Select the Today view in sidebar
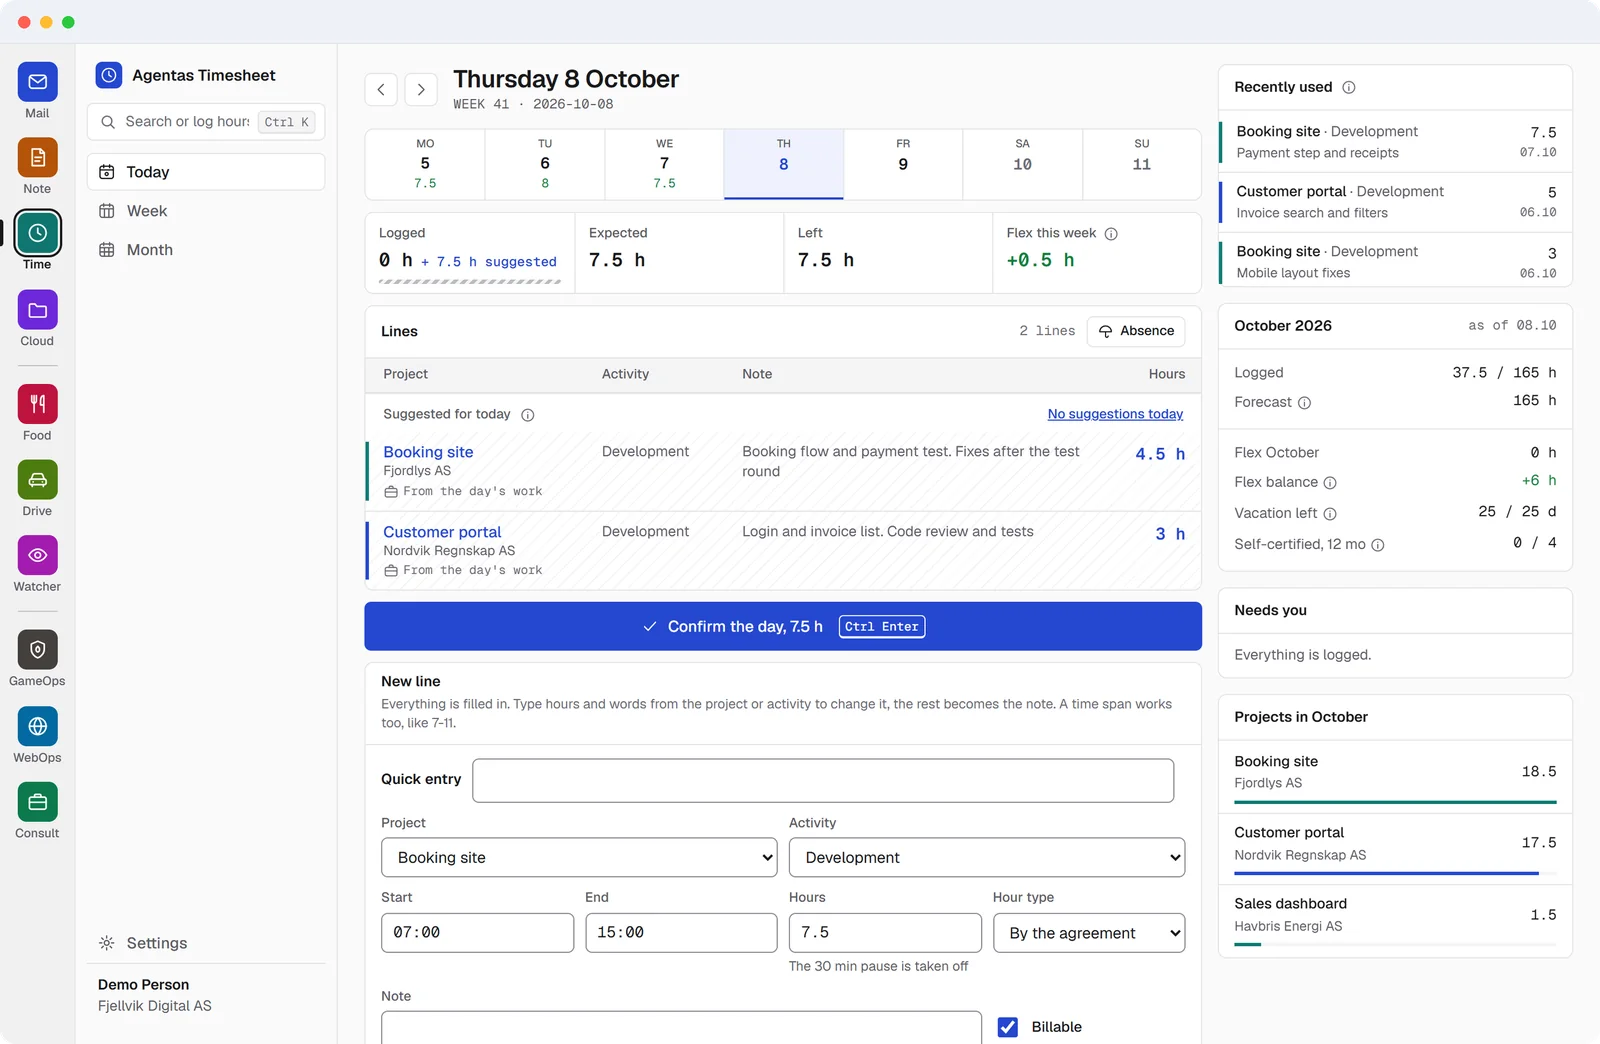The width and height of the screenshot is (1600, 1044). pyautogui.click(x=206, y=172)
